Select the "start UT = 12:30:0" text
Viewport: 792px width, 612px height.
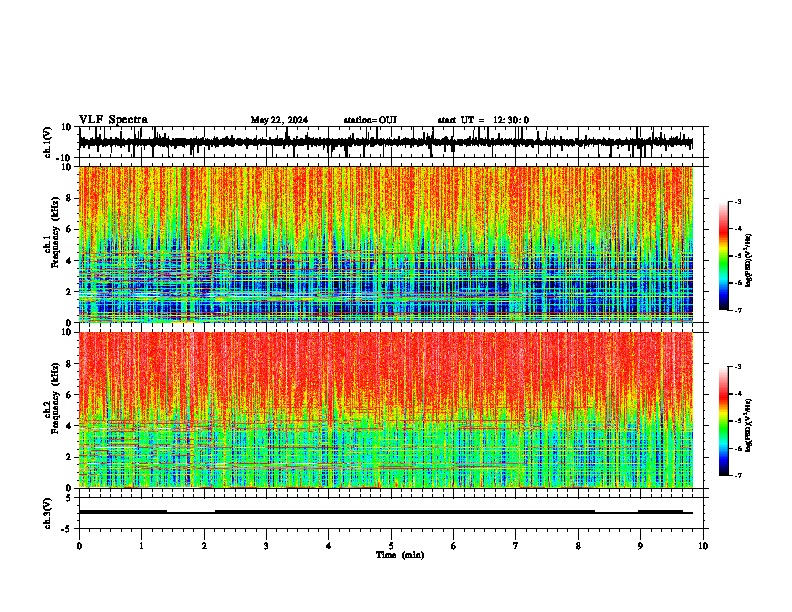(x=483, y=120)
